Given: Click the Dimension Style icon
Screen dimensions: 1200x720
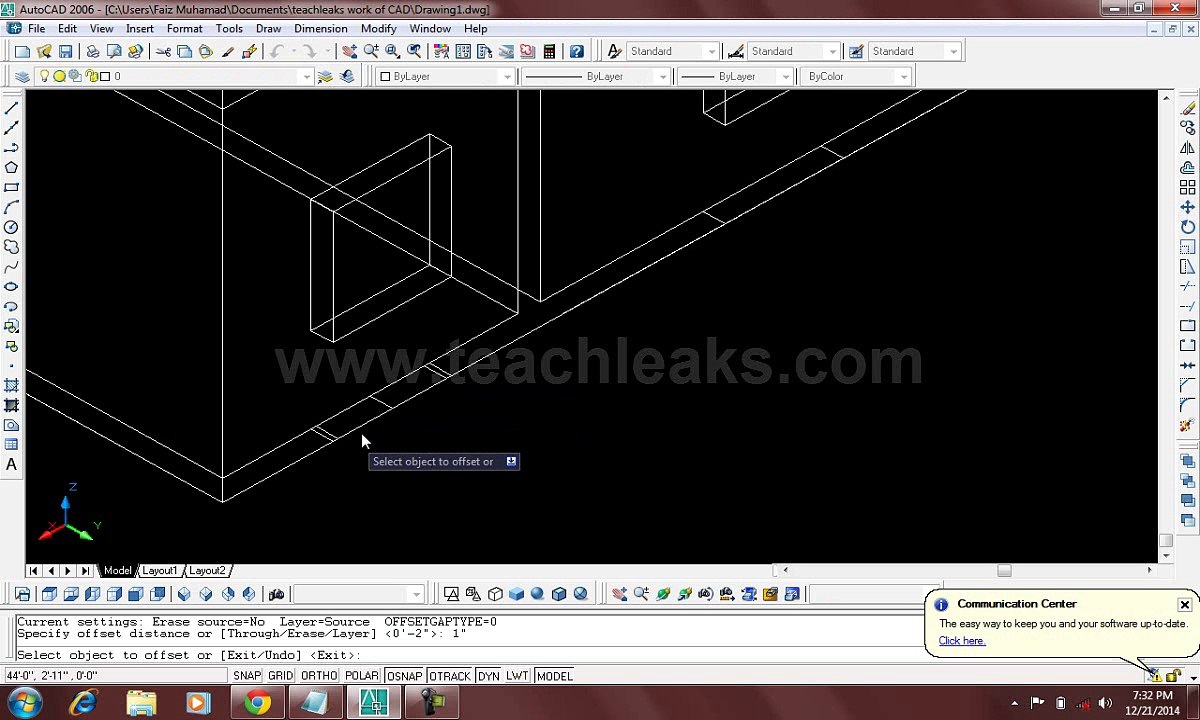Looking at the screenshot, I should point(736,51).
